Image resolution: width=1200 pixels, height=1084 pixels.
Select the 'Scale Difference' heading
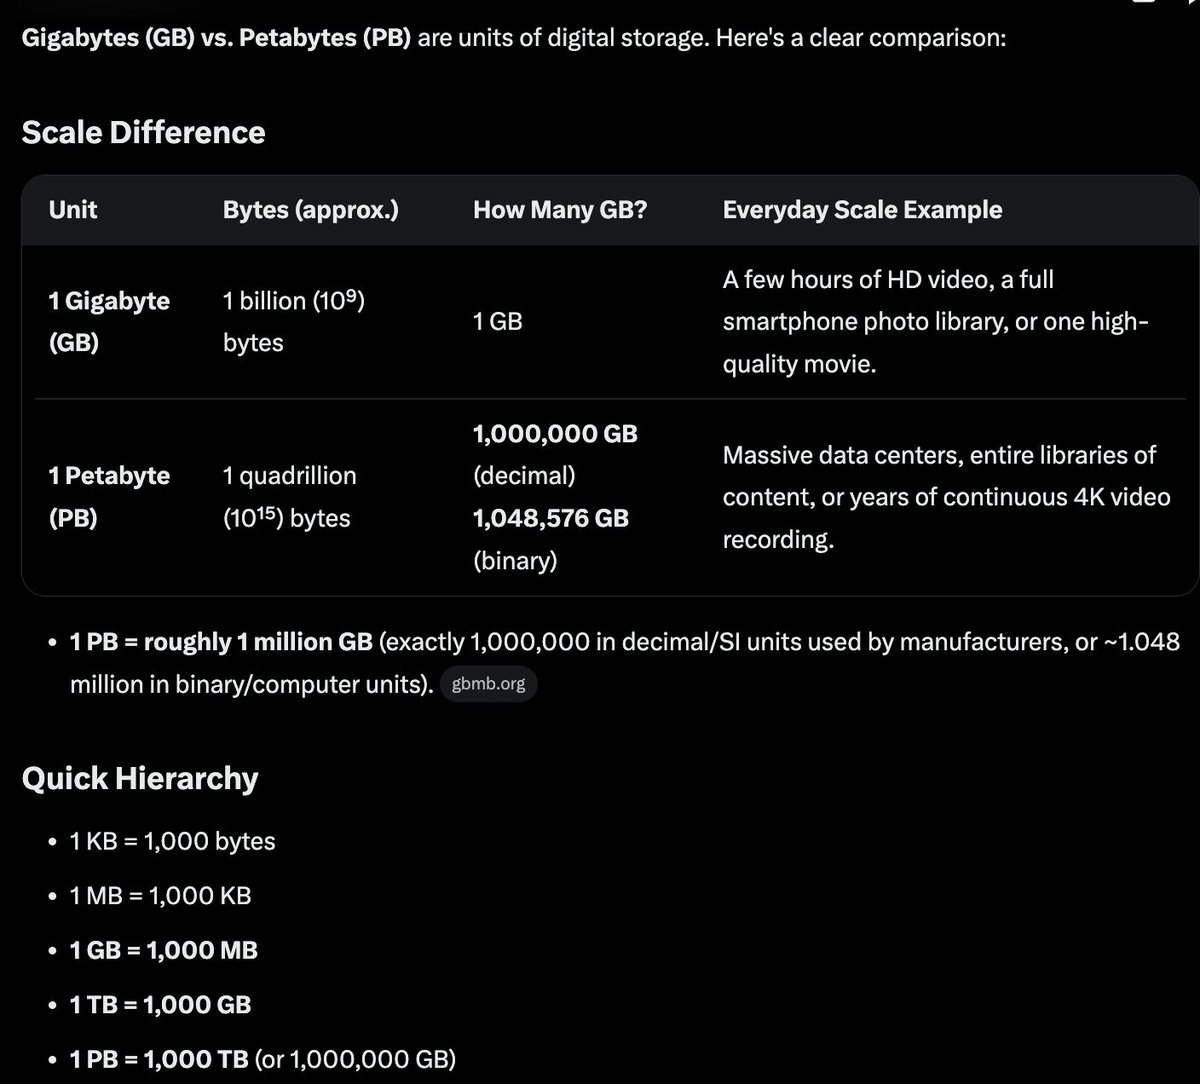click(x=143, y=132)
